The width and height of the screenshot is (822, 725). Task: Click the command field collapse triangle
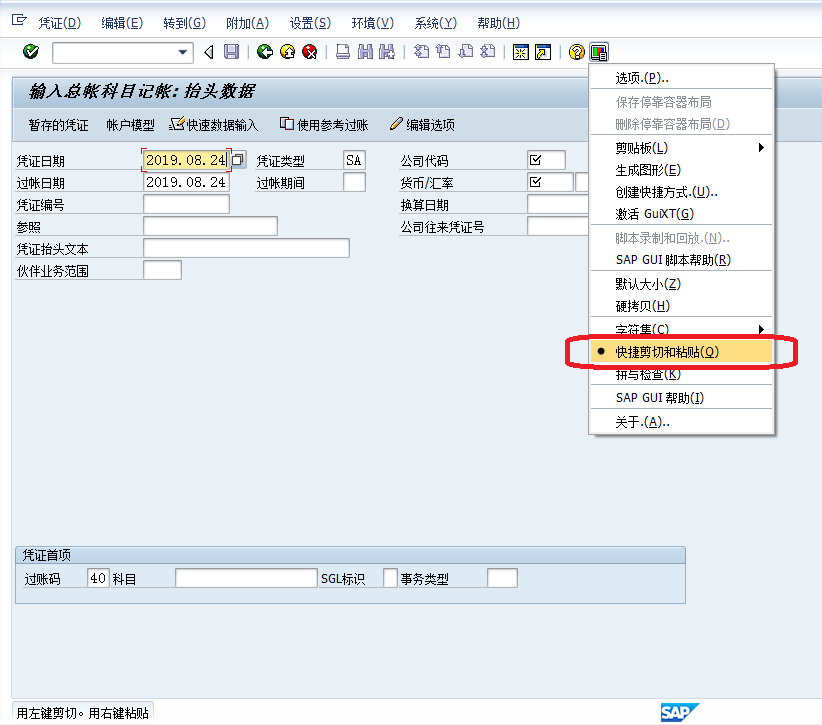(x=209, y=52)
